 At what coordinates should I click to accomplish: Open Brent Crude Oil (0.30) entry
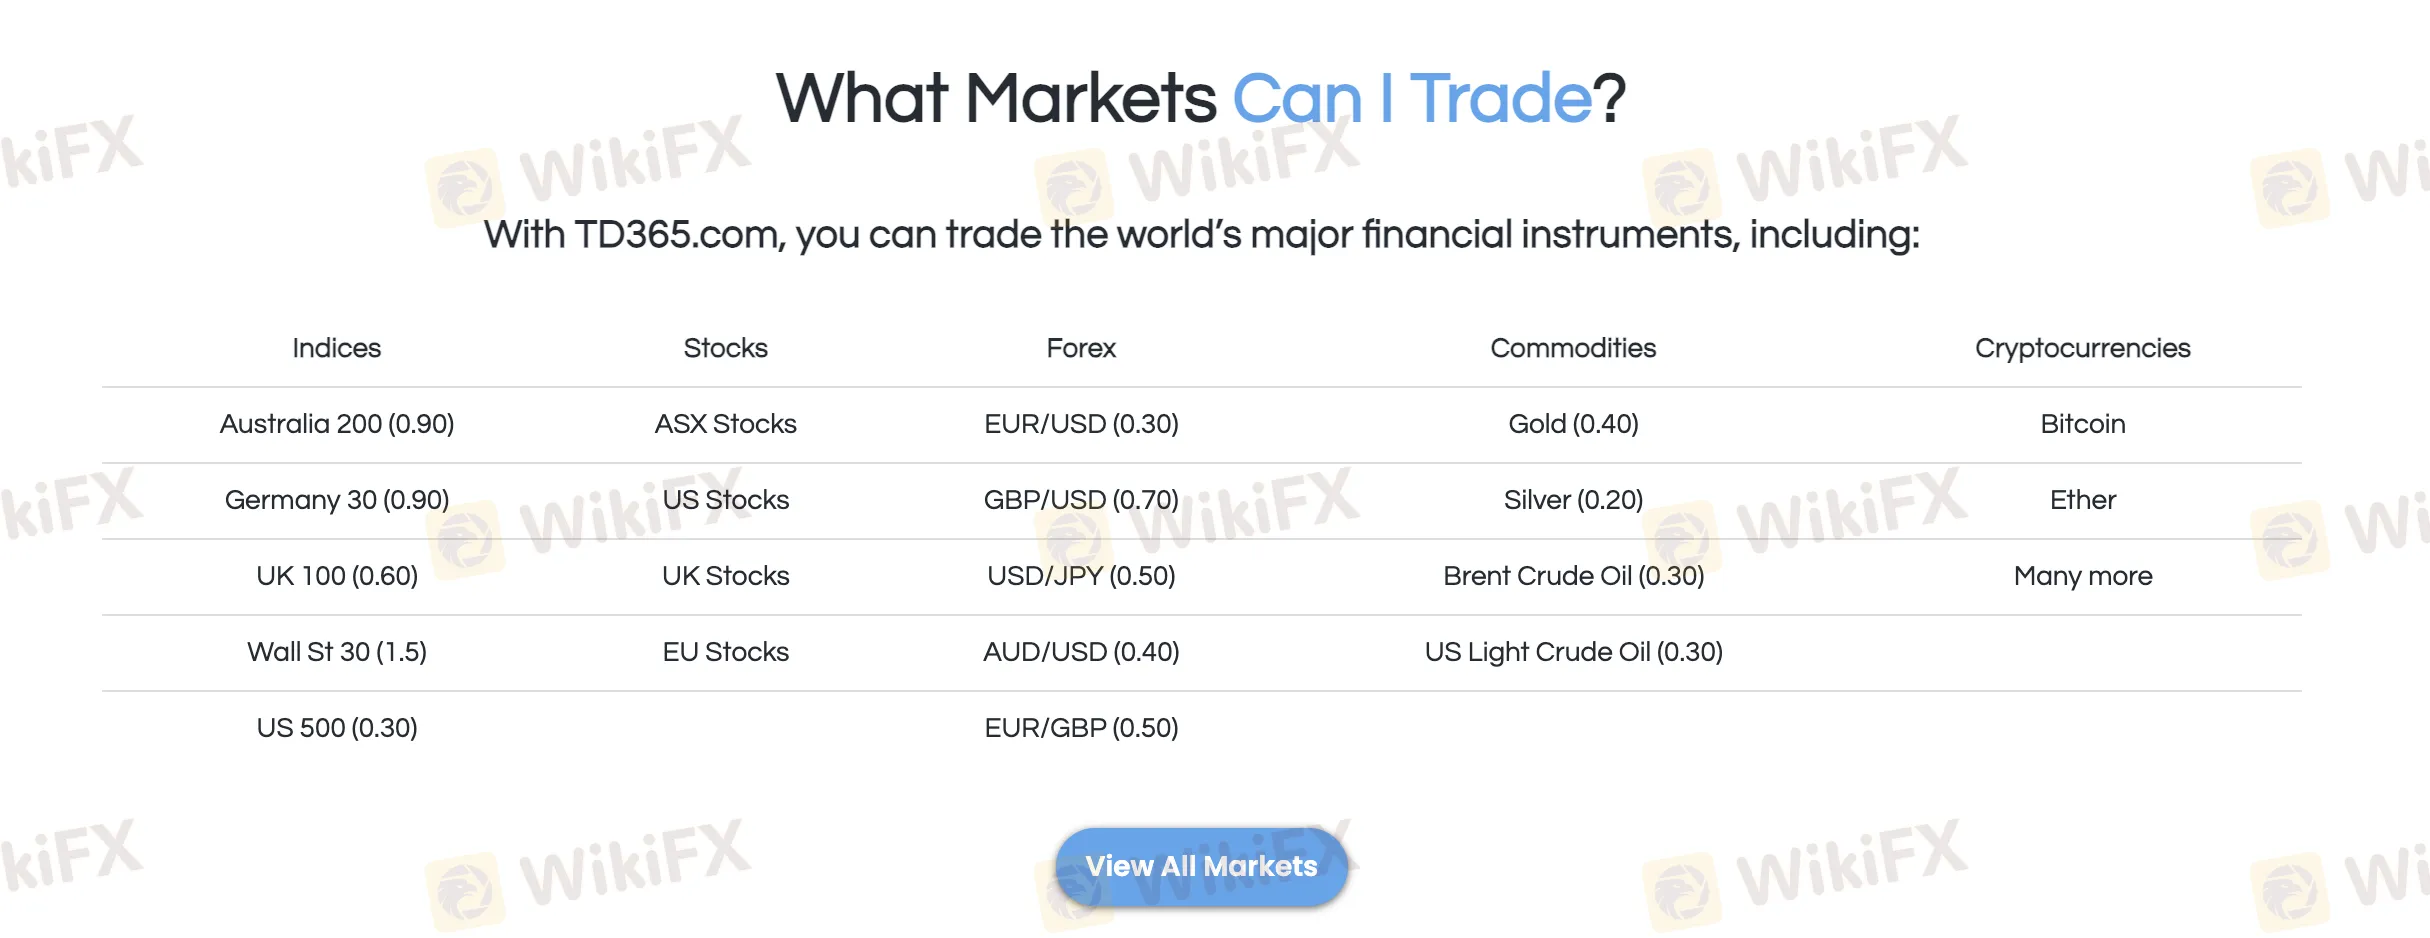click(x=1572, y=576)
